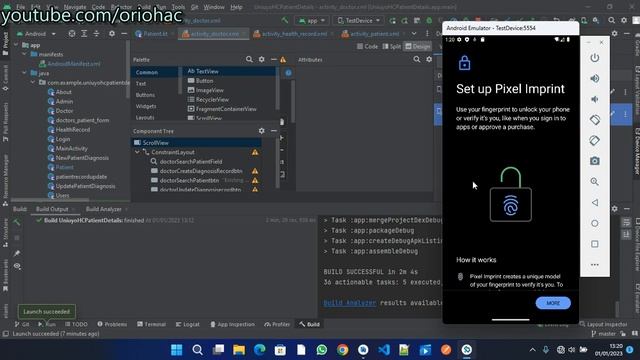
Task: Open File Explorer from the taskbar
Action: tap(239, 350)
